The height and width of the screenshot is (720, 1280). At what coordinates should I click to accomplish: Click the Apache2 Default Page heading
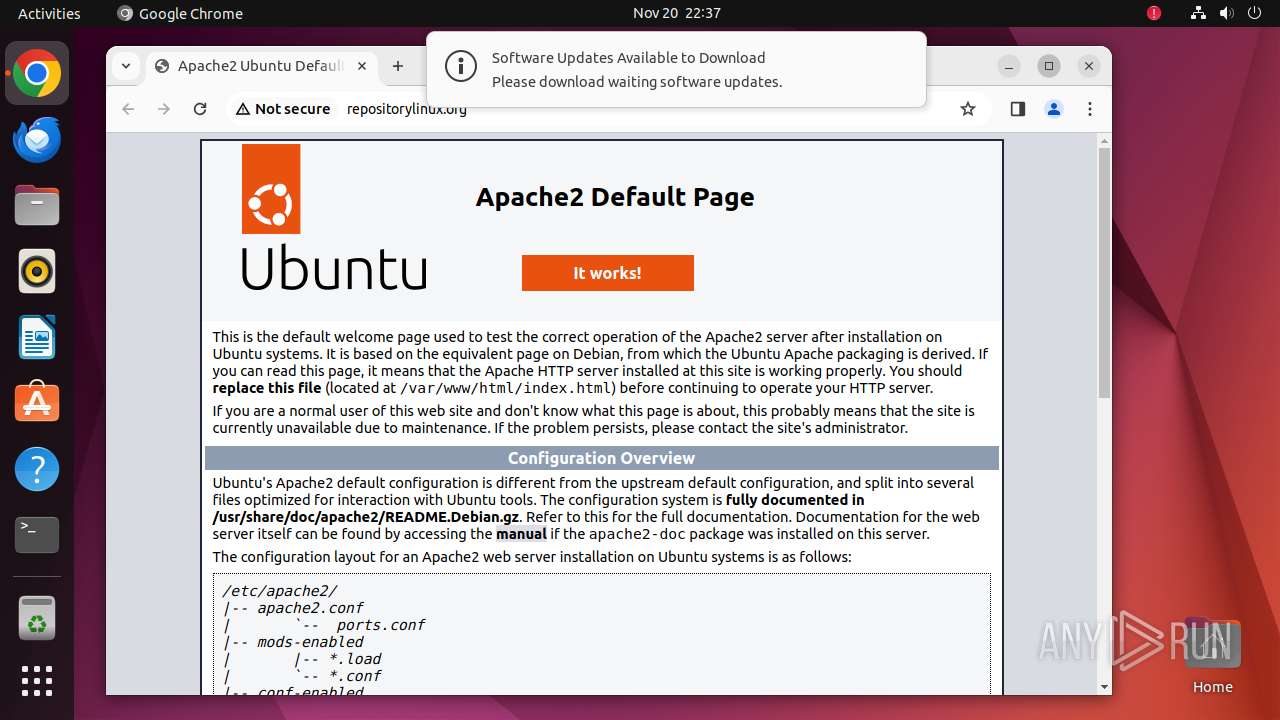[x=615, y=197]
